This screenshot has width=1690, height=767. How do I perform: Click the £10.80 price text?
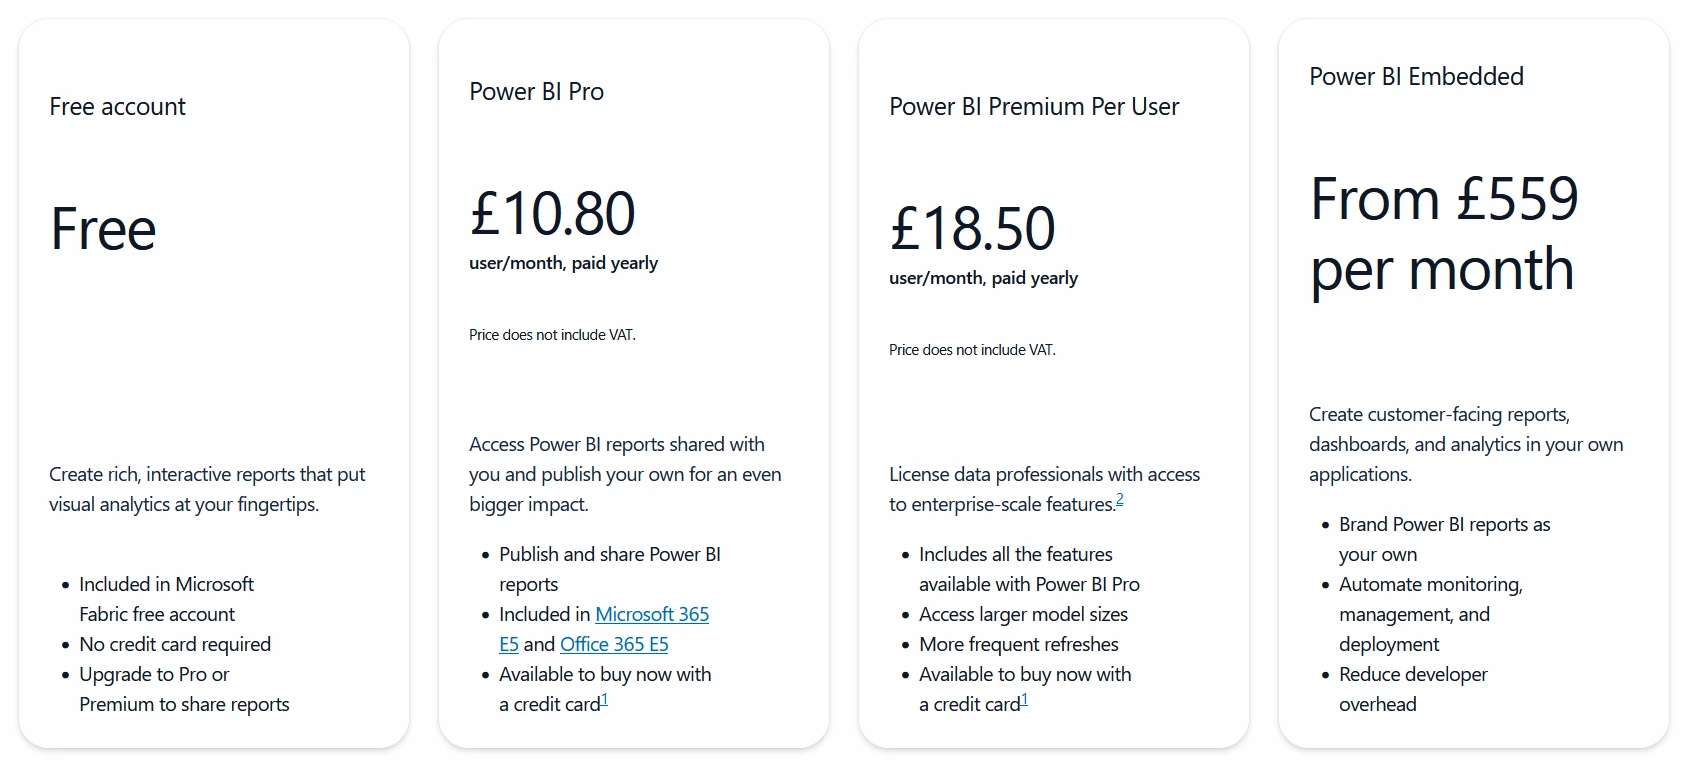[553, 211]
